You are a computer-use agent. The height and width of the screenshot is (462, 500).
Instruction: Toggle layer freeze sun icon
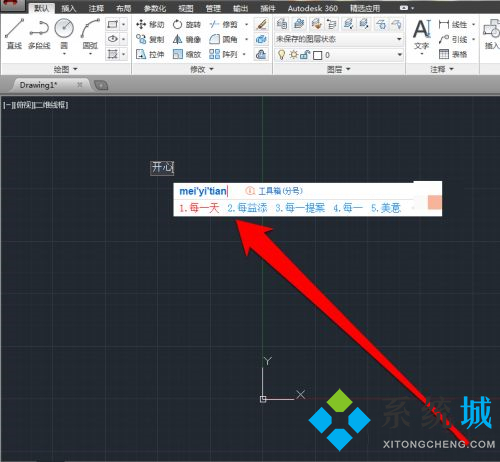(293, 55)
